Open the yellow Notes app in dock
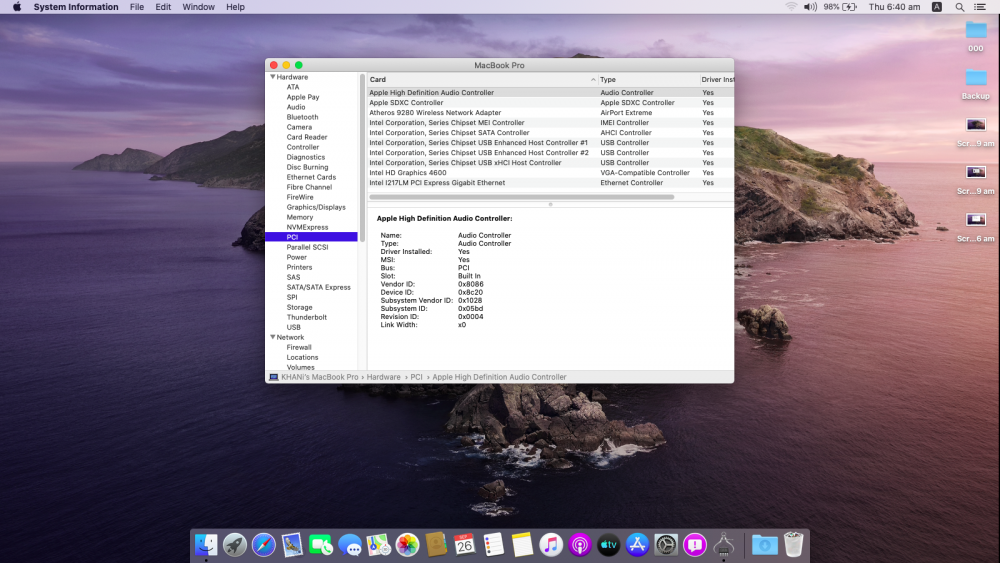 point(522,545)
